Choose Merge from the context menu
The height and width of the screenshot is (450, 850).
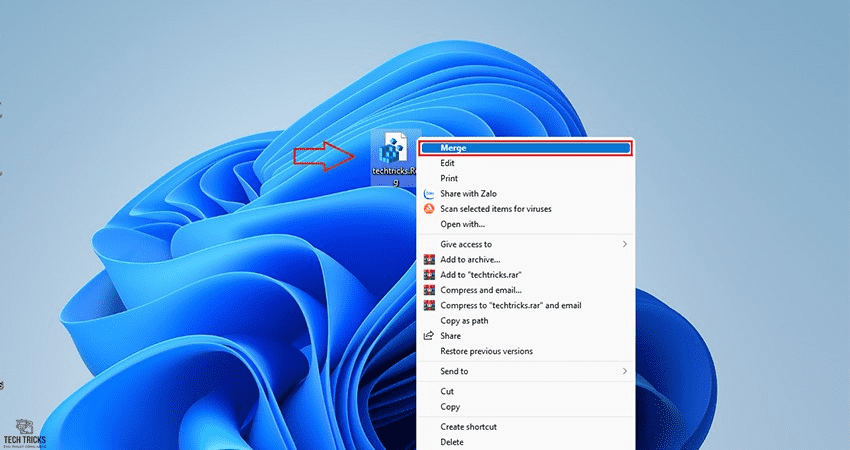[x=525, y=148]
